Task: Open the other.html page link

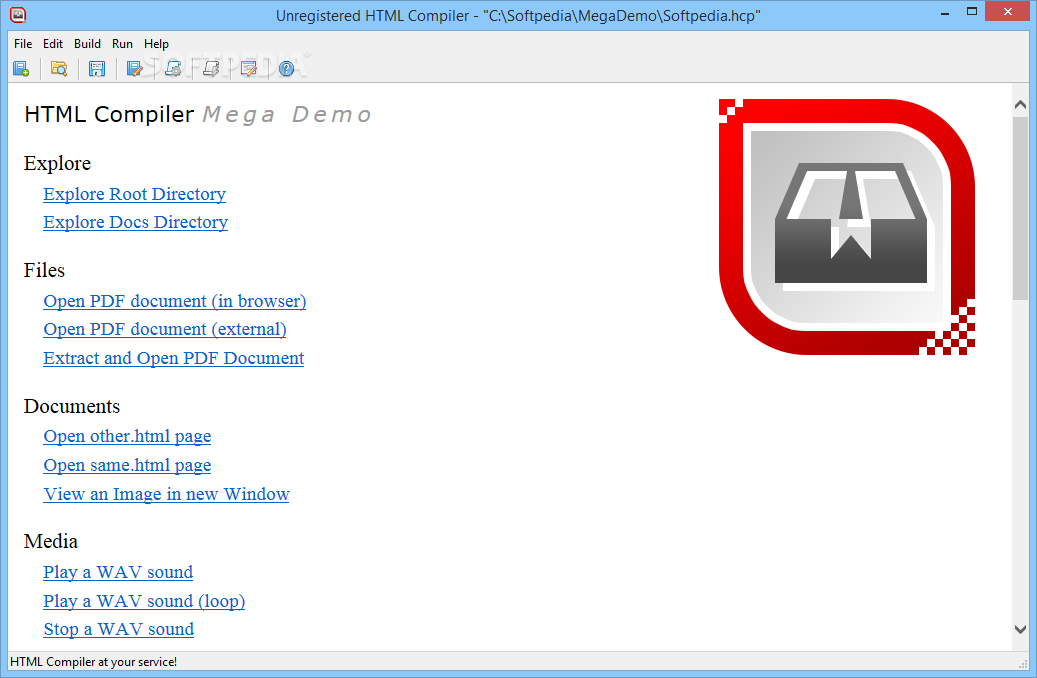Action: tap(127, 437)
